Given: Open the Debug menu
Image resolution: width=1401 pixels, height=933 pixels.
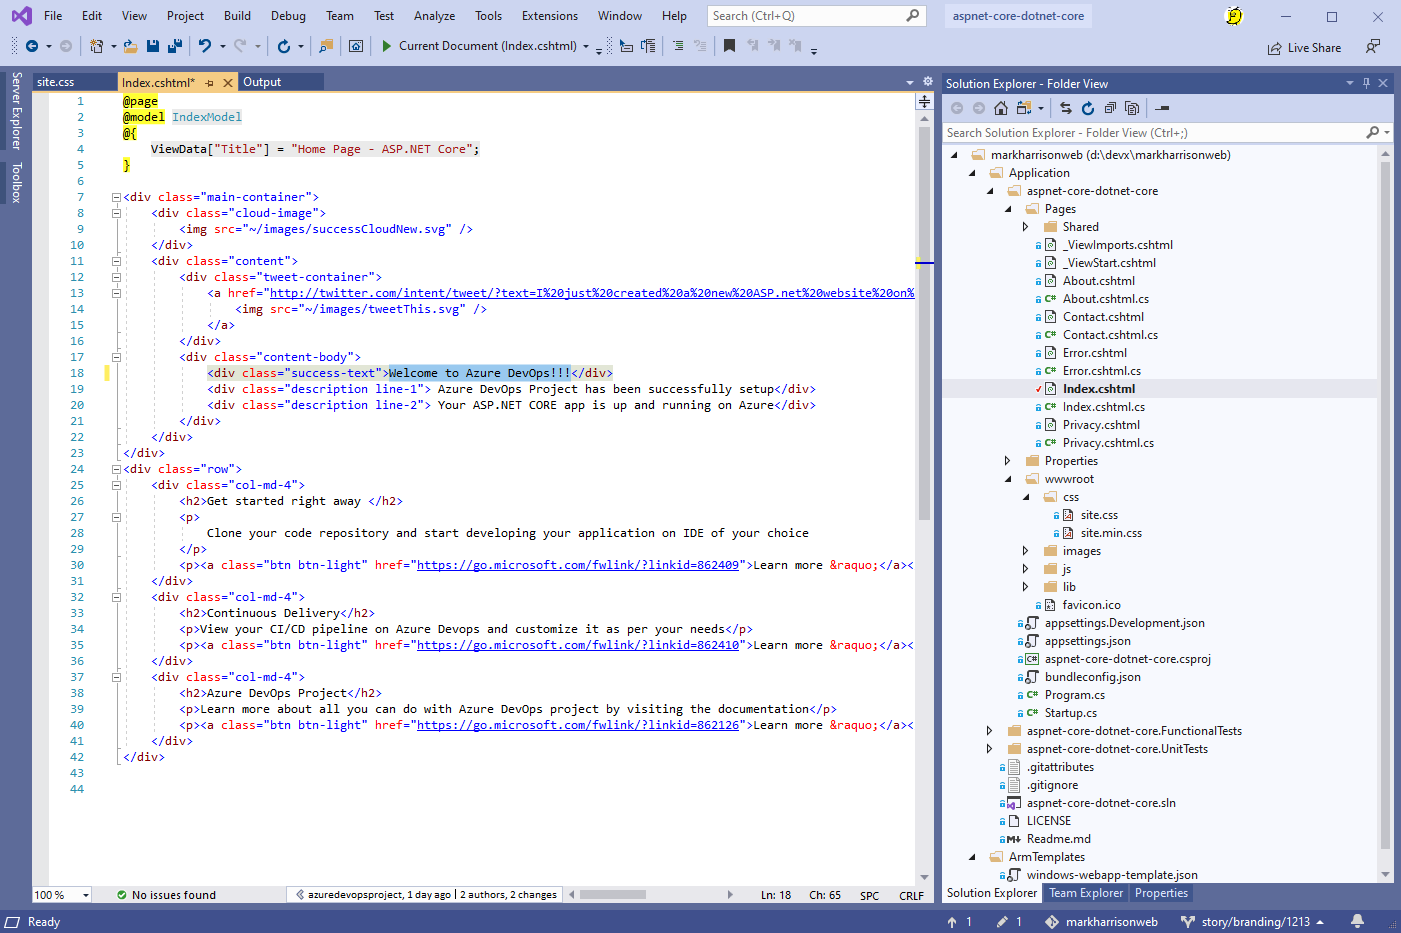Looking at the screenshot, I should [x=288, y=16].
